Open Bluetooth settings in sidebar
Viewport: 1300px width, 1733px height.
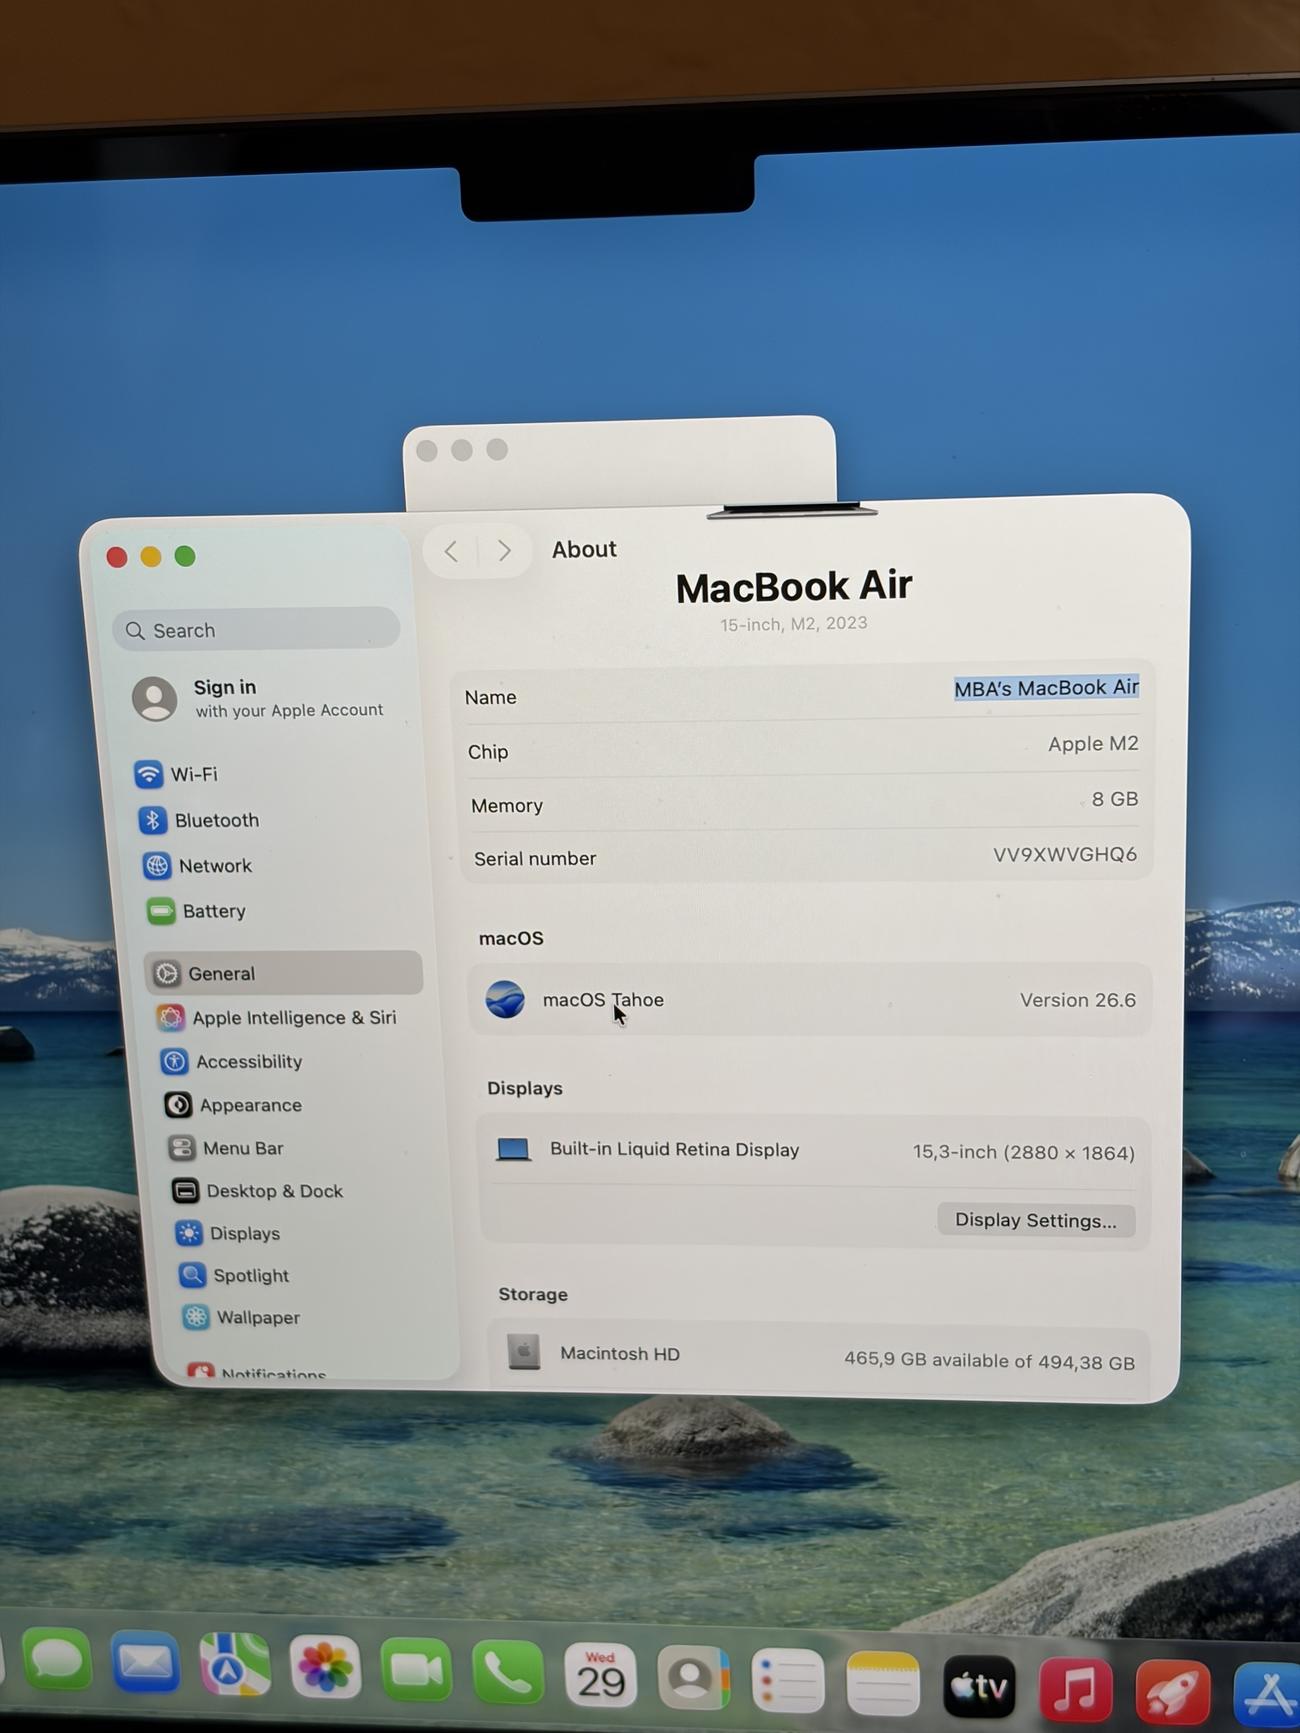(200, 820)
